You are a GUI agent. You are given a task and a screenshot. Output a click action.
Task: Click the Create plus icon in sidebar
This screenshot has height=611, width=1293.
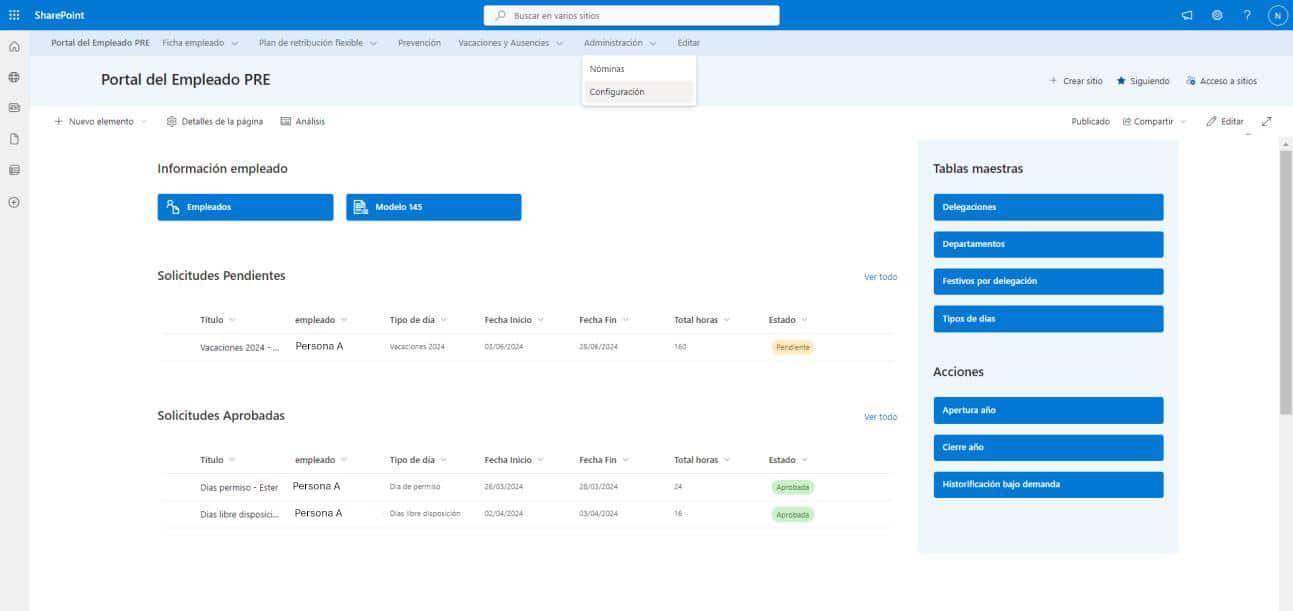pyautogui.click(x=14, y=202)
